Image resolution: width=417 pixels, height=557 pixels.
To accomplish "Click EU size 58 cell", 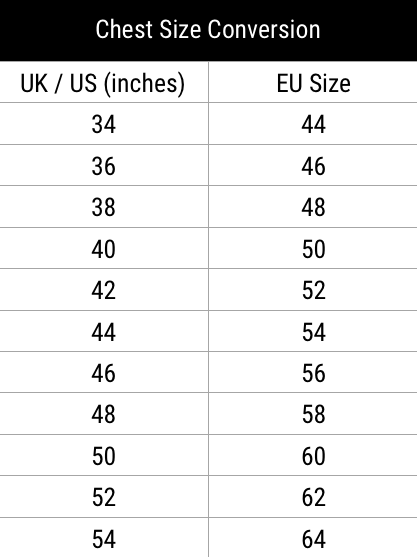I will pyautogui.click(x=313, y=414).
